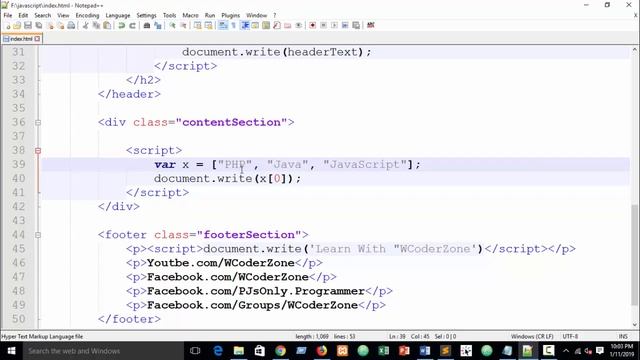640x360 pixels.
Task: Click the Replace toolbar icon
Action: tap(158, 26)
